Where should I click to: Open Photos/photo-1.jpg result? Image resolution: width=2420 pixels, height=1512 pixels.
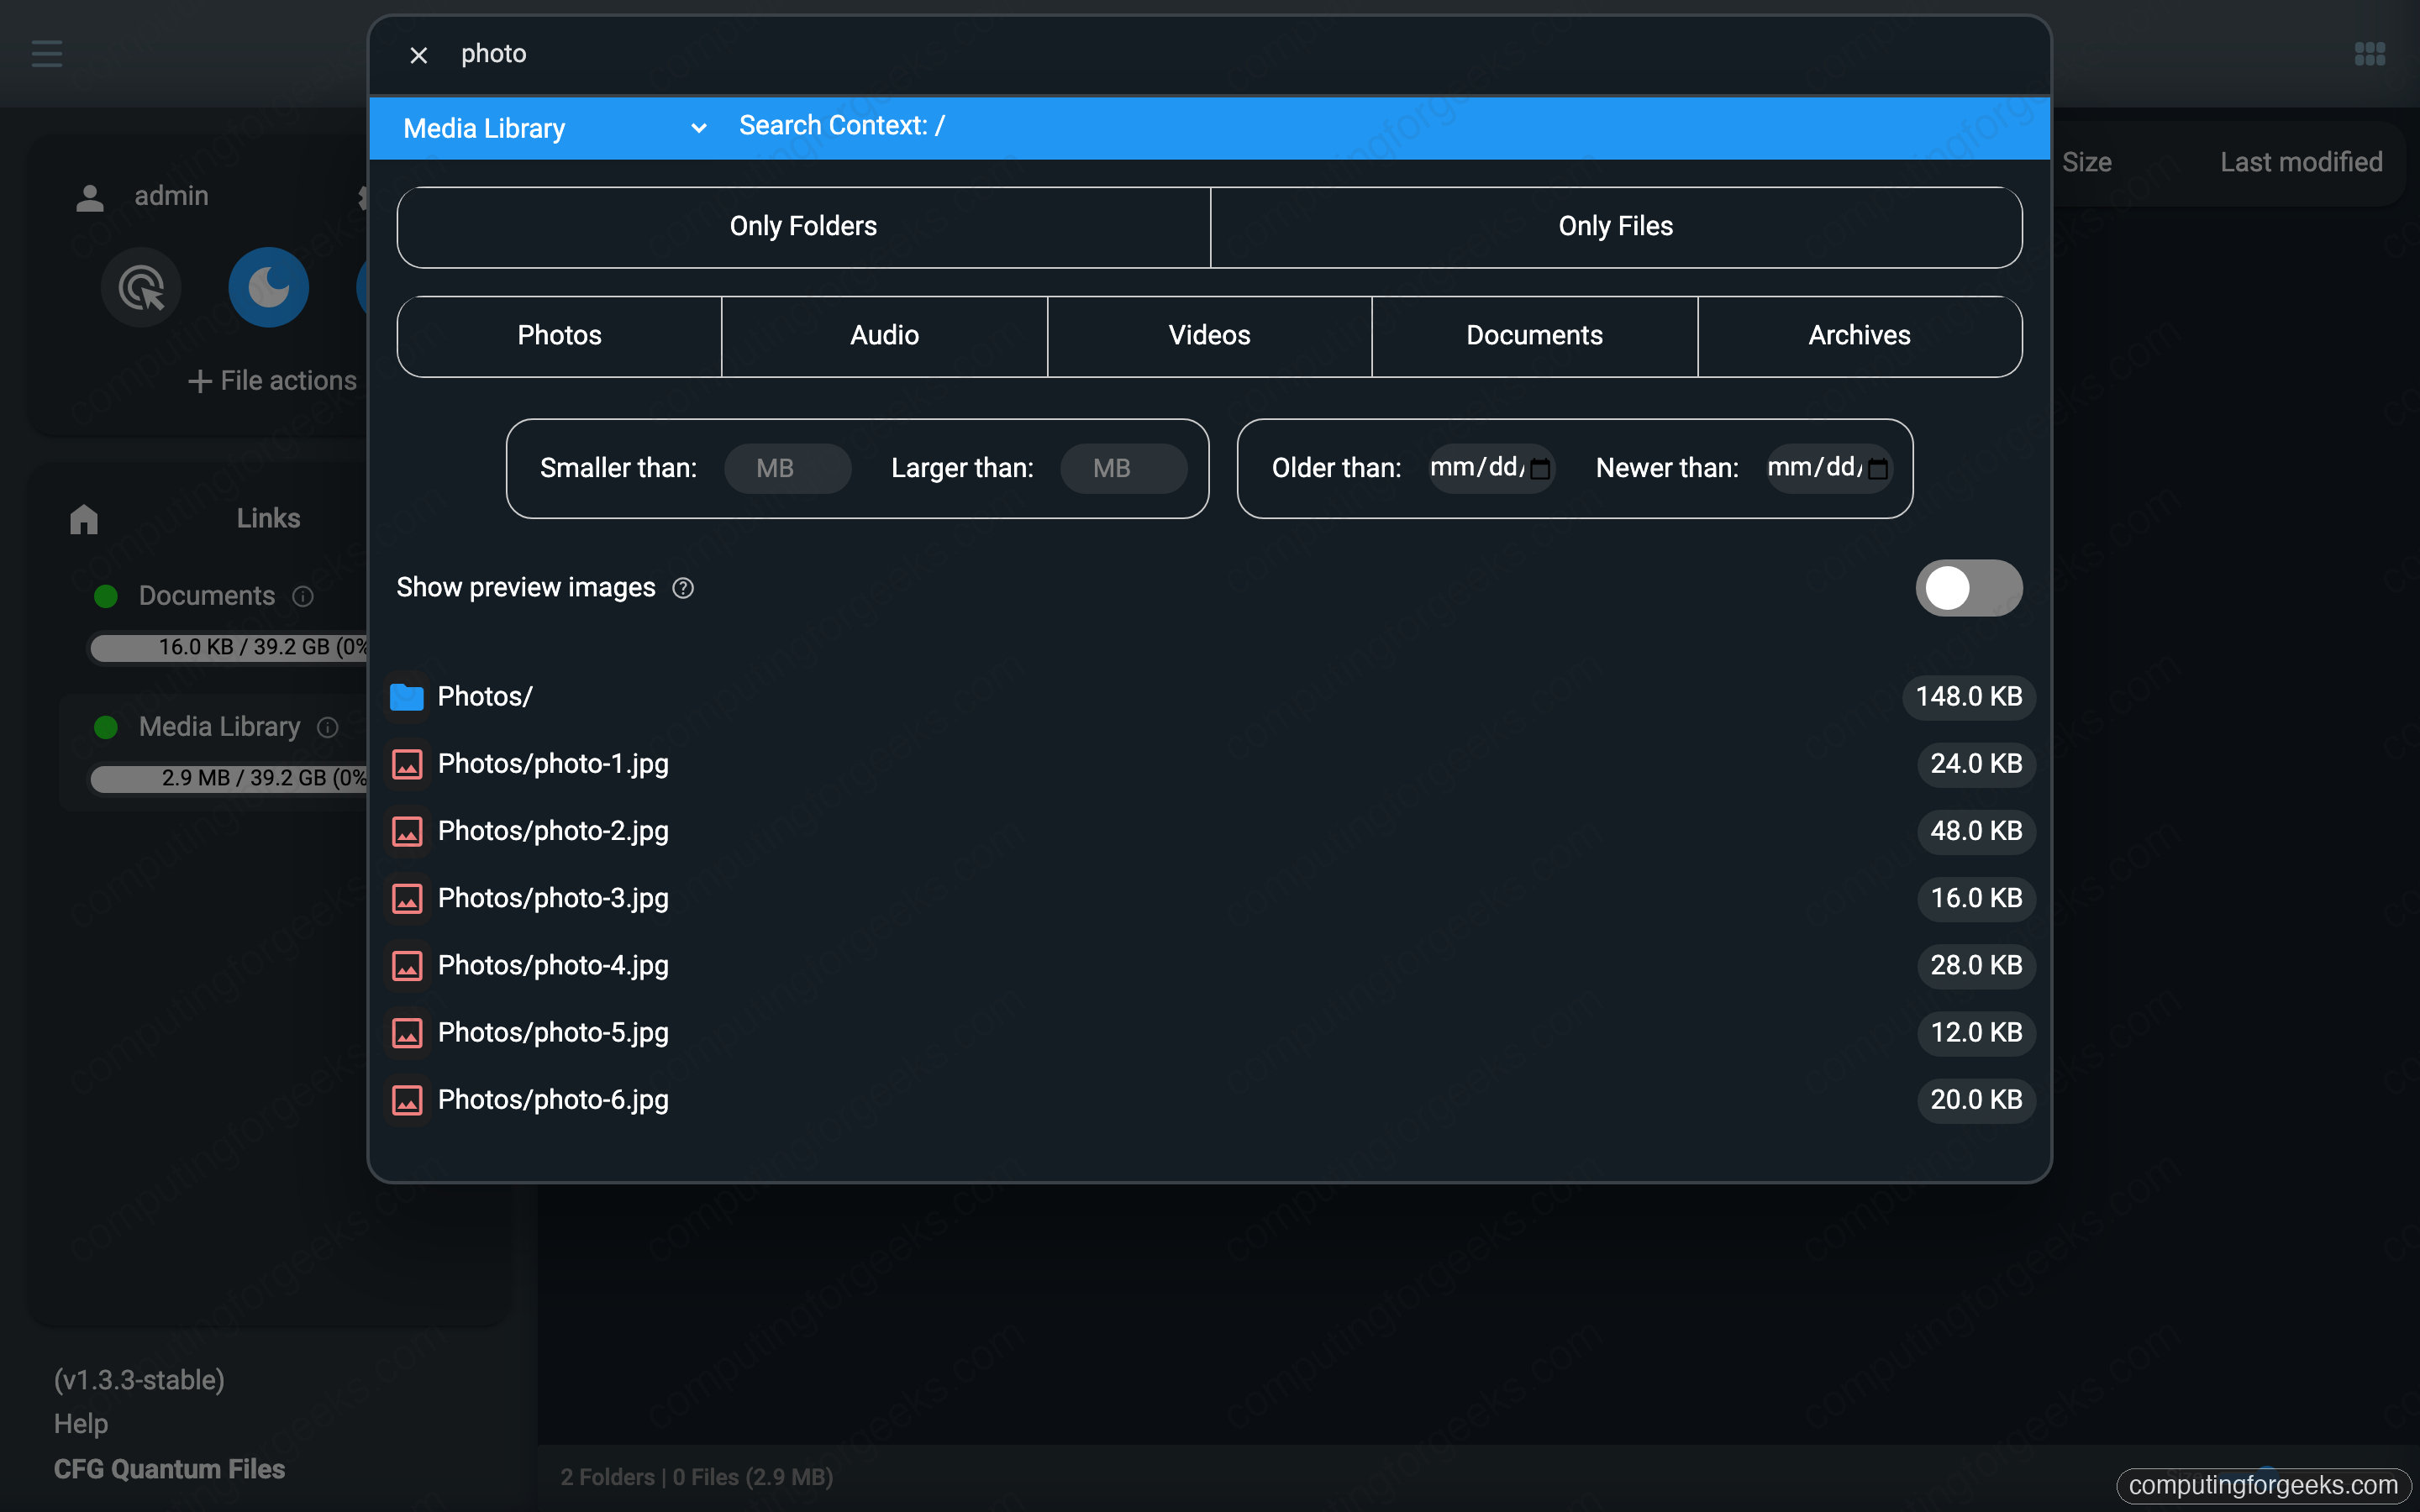coord(1210,764)
